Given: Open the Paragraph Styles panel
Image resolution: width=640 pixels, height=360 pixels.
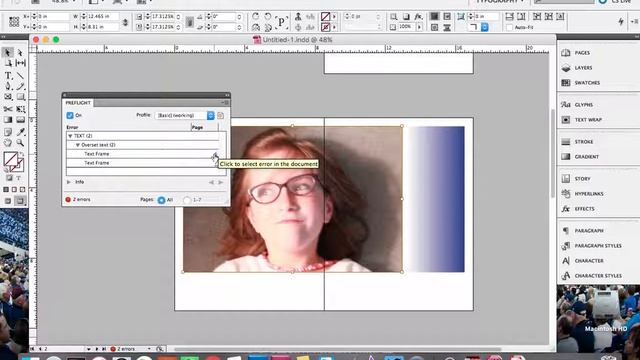Looking at the screenshot, I should coord(598,246).
